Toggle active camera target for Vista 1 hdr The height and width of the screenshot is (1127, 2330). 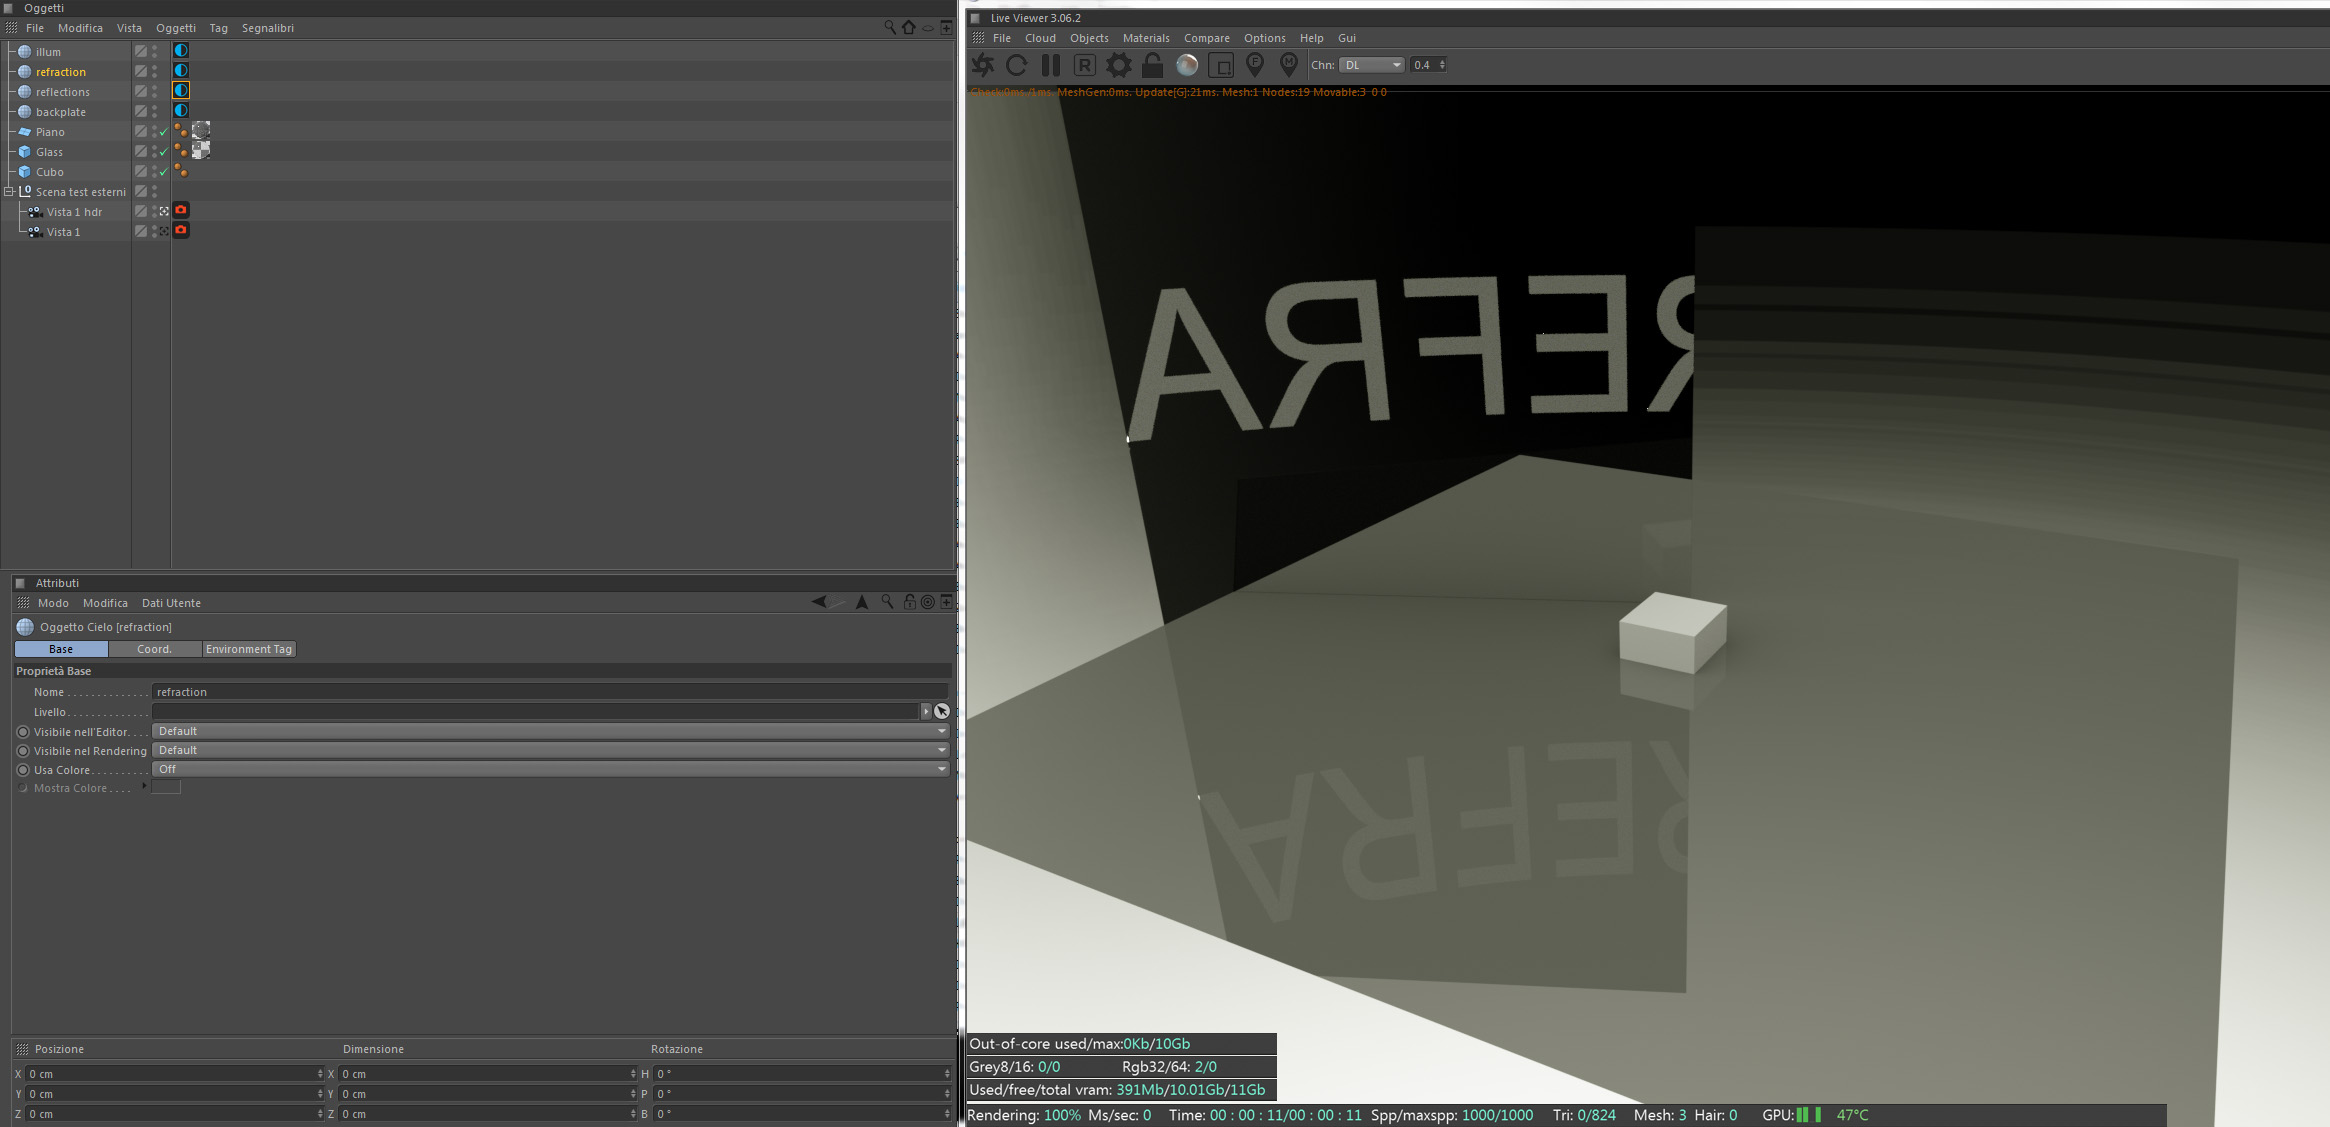164,211
